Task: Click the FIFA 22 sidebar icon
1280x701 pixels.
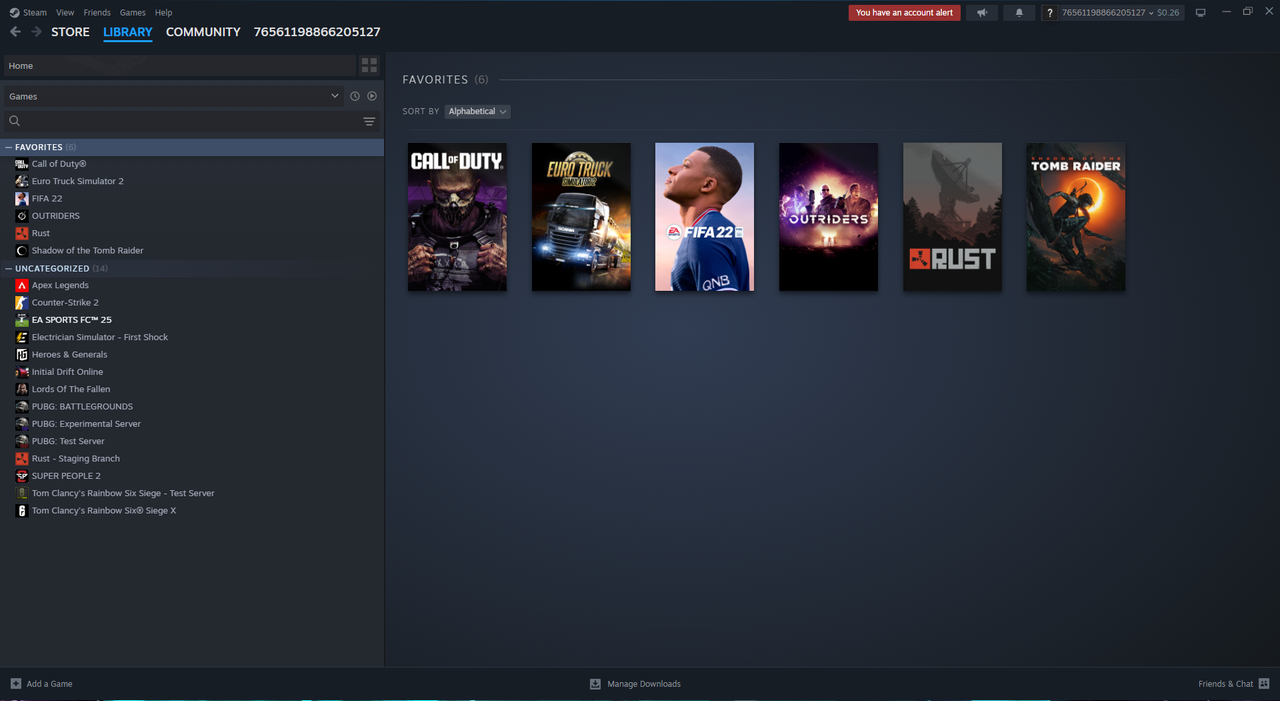Action: (x=22, y=198)
